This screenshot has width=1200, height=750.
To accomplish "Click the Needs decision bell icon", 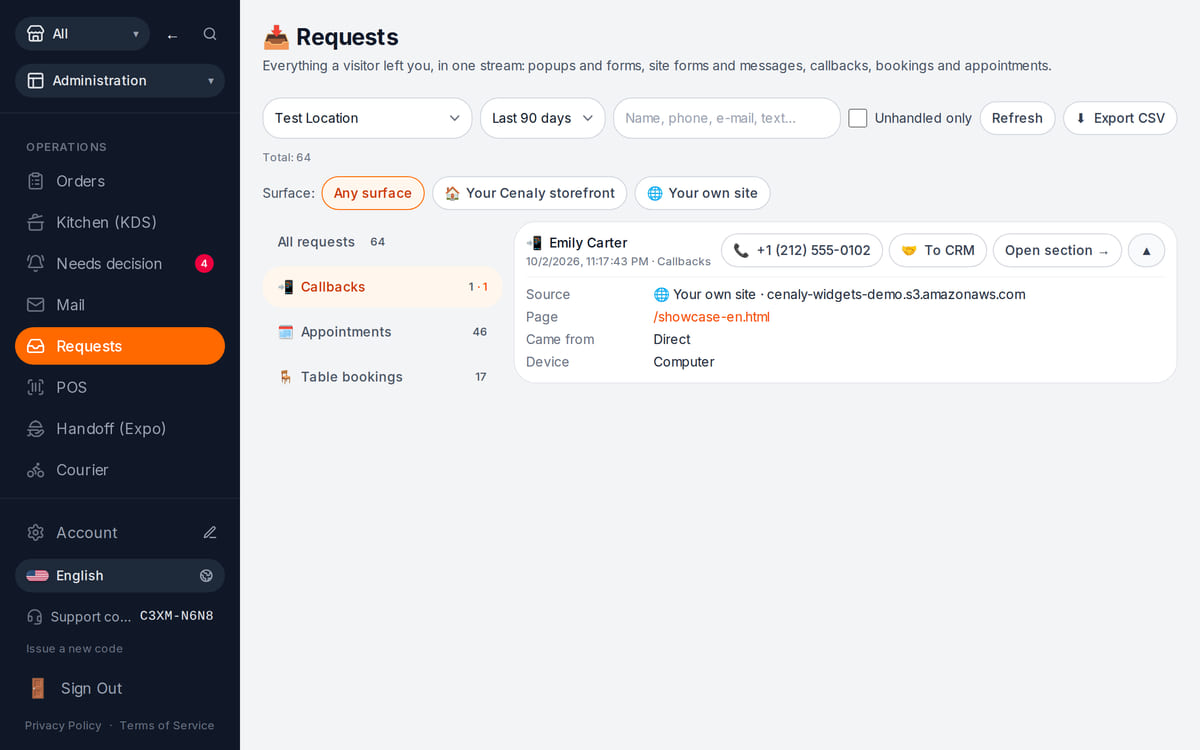I will pyautogui.click(x=36, y=264).
